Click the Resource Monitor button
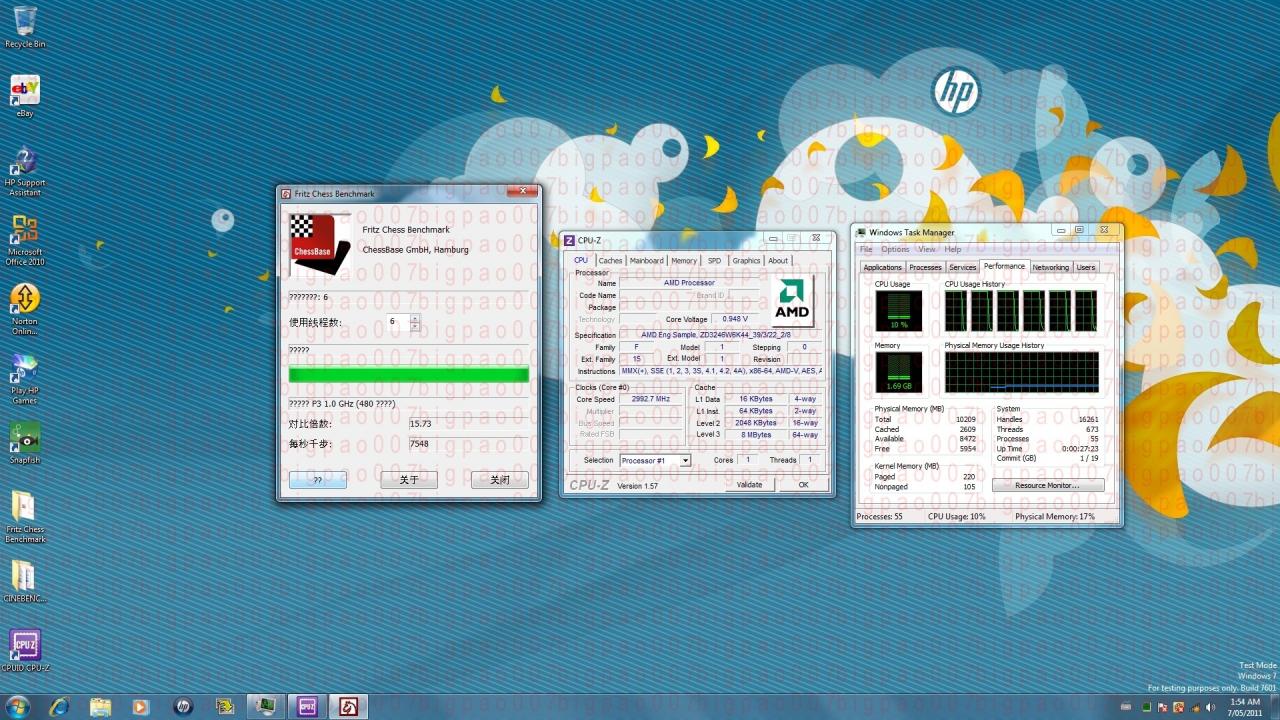Image resolution: width=1280 pixels, height=720 pixels. tap(1048, 485)
